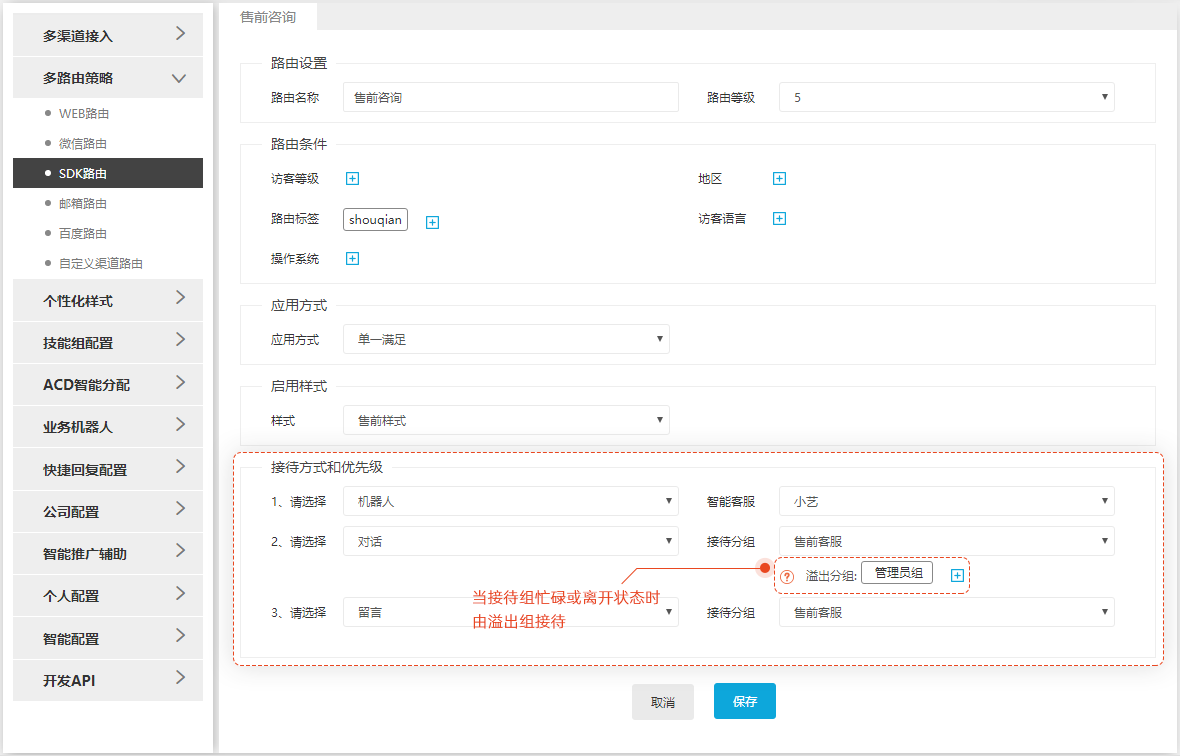Collapse the 多路由策略 menu
1180x756 pixels.
(x=108, y=77)
